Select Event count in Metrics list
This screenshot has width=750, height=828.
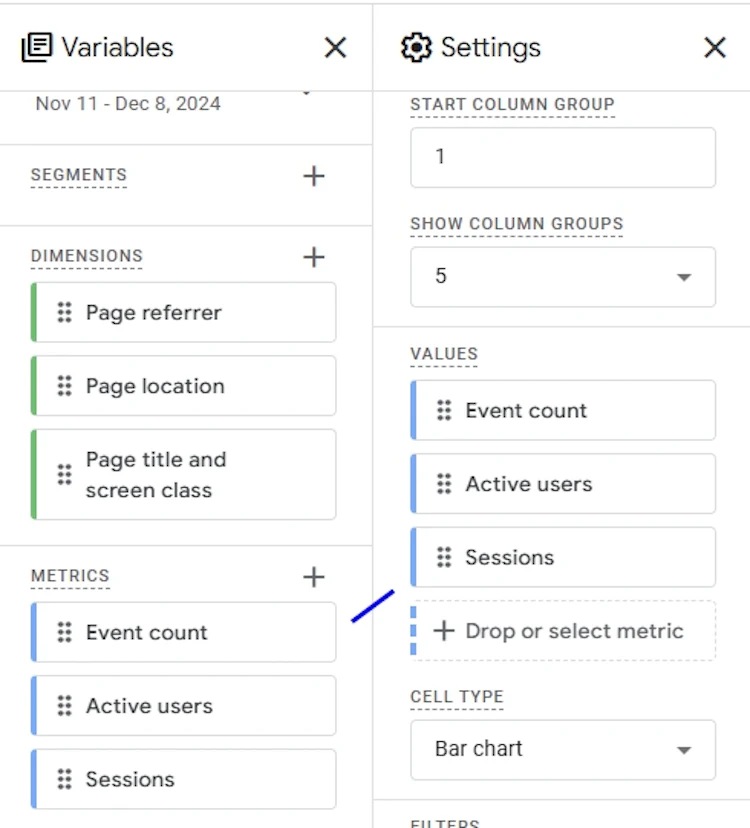pyautogui.click(x=183, y=632)
